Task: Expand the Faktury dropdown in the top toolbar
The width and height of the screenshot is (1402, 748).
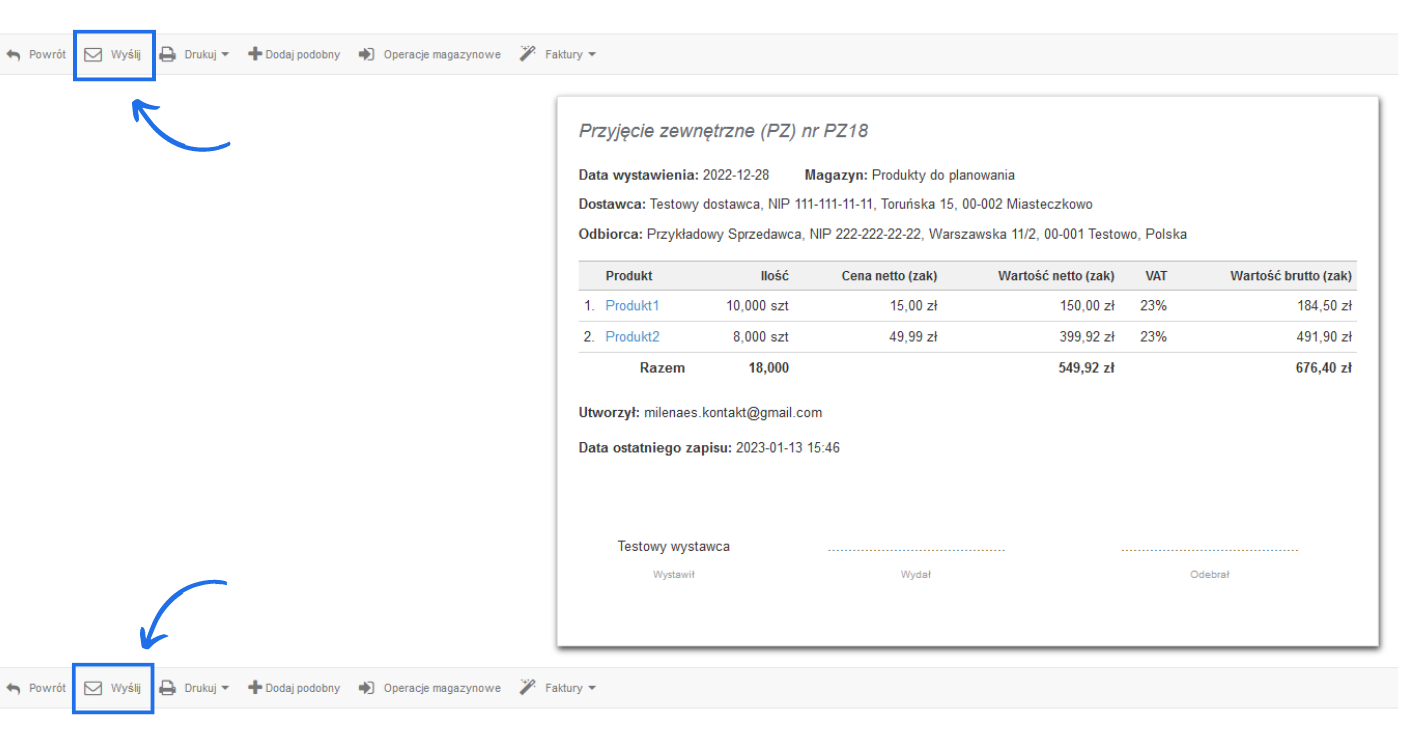Action: pyautogui.click(x=558, y=55)
